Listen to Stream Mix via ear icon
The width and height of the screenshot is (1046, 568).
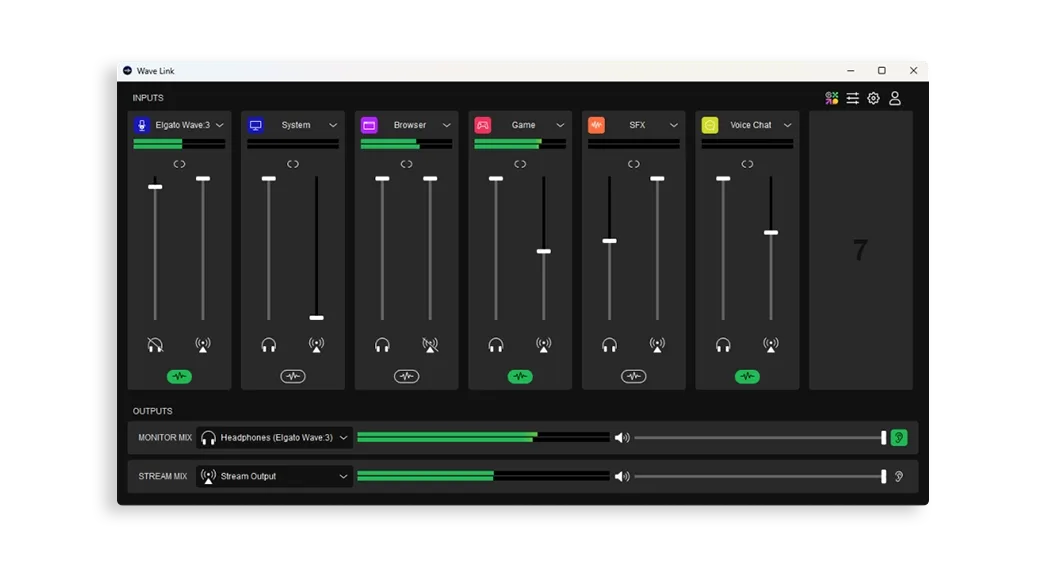(x=899, y=477)
